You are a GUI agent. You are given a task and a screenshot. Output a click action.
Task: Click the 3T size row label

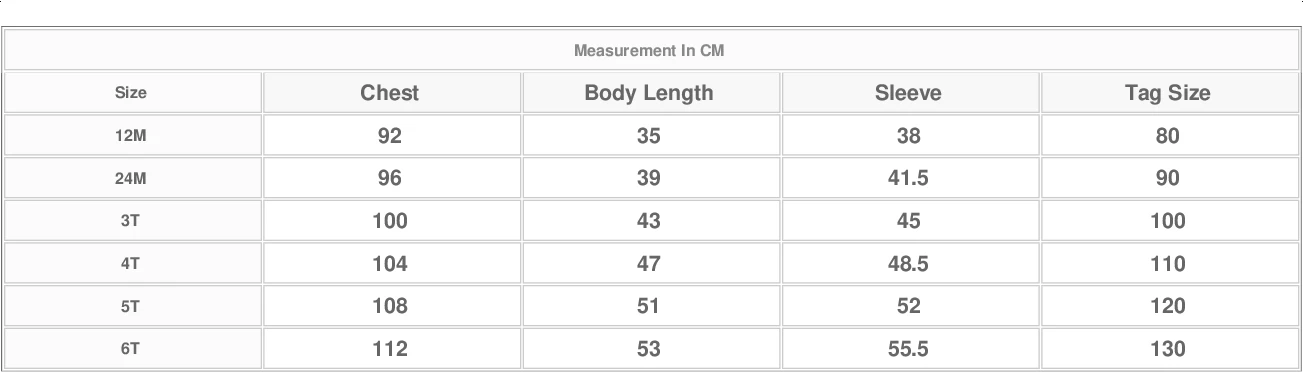coord(131,221)
